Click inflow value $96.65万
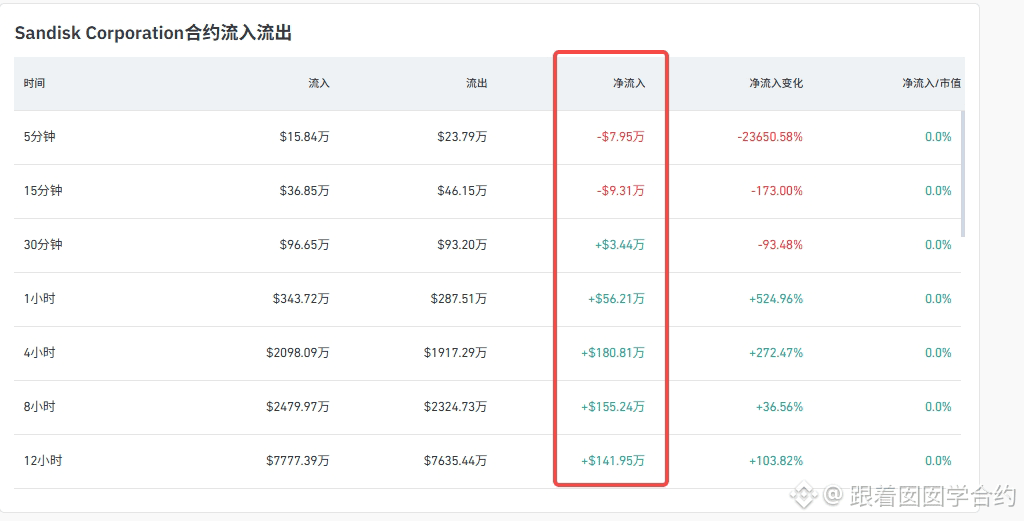The height and width of the screenshot is (521, 1024). point(304,245)
